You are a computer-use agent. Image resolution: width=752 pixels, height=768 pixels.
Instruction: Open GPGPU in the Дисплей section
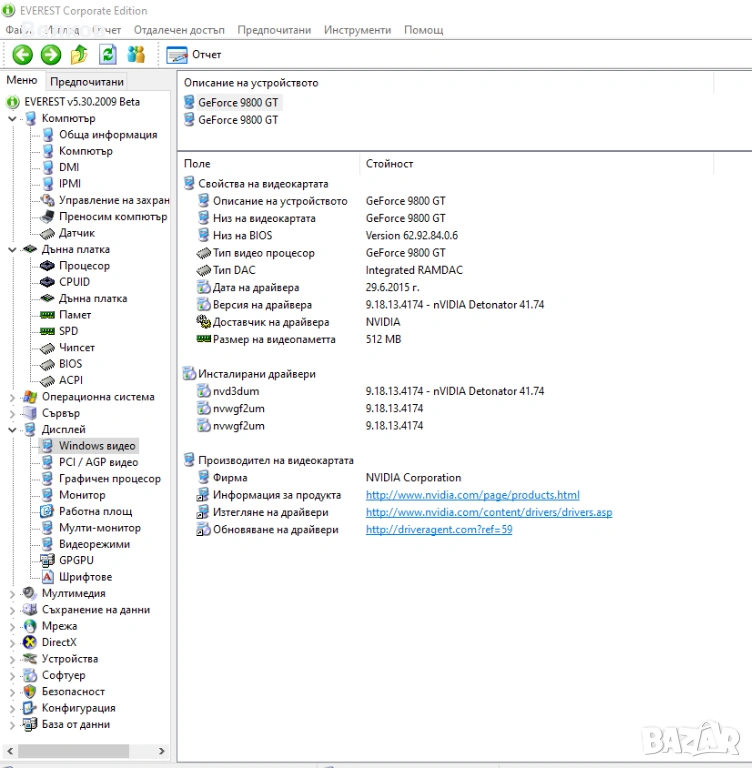(x=76, y=560)
